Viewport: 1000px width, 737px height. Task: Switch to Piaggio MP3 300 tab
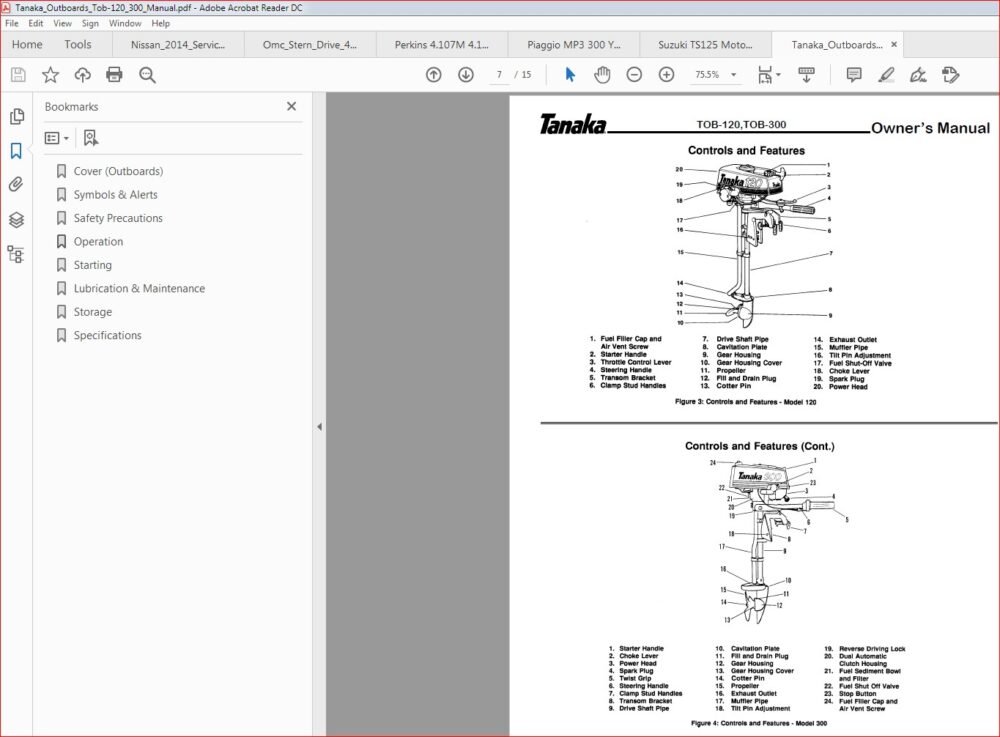pos(573,45)
